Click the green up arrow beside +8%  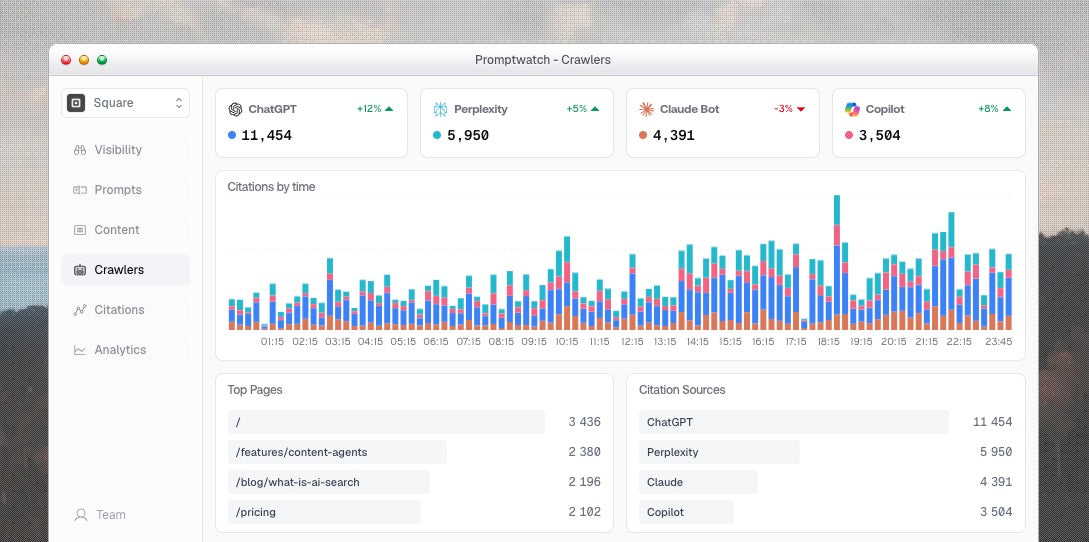click(x=1007, y=108)
